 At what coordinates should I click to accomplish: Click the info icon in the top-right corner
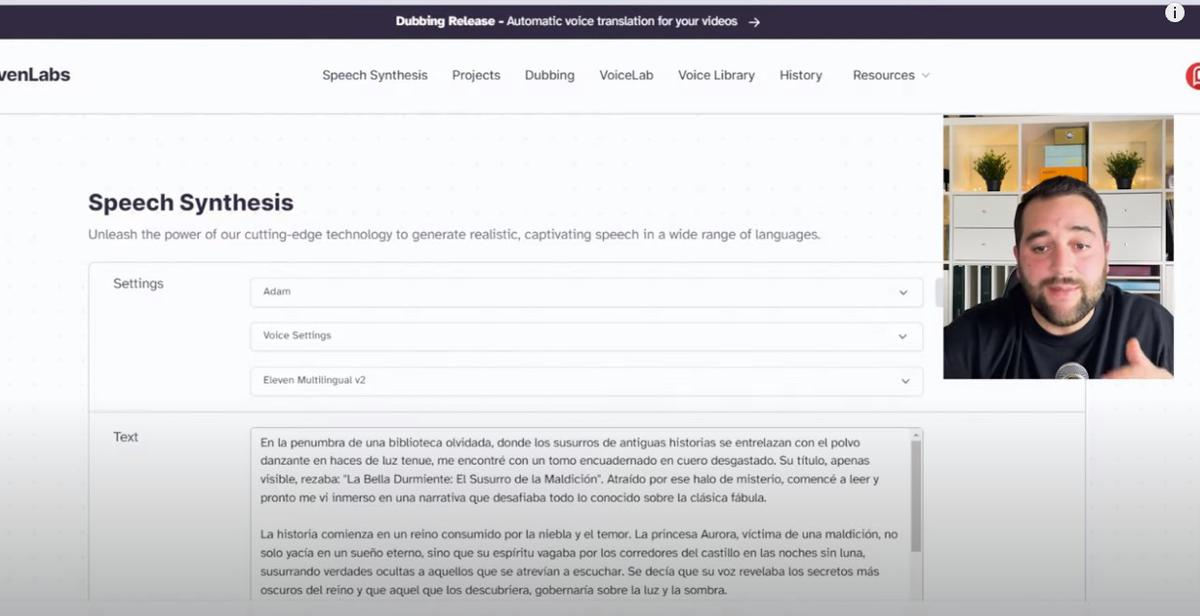click(1174, 12)
